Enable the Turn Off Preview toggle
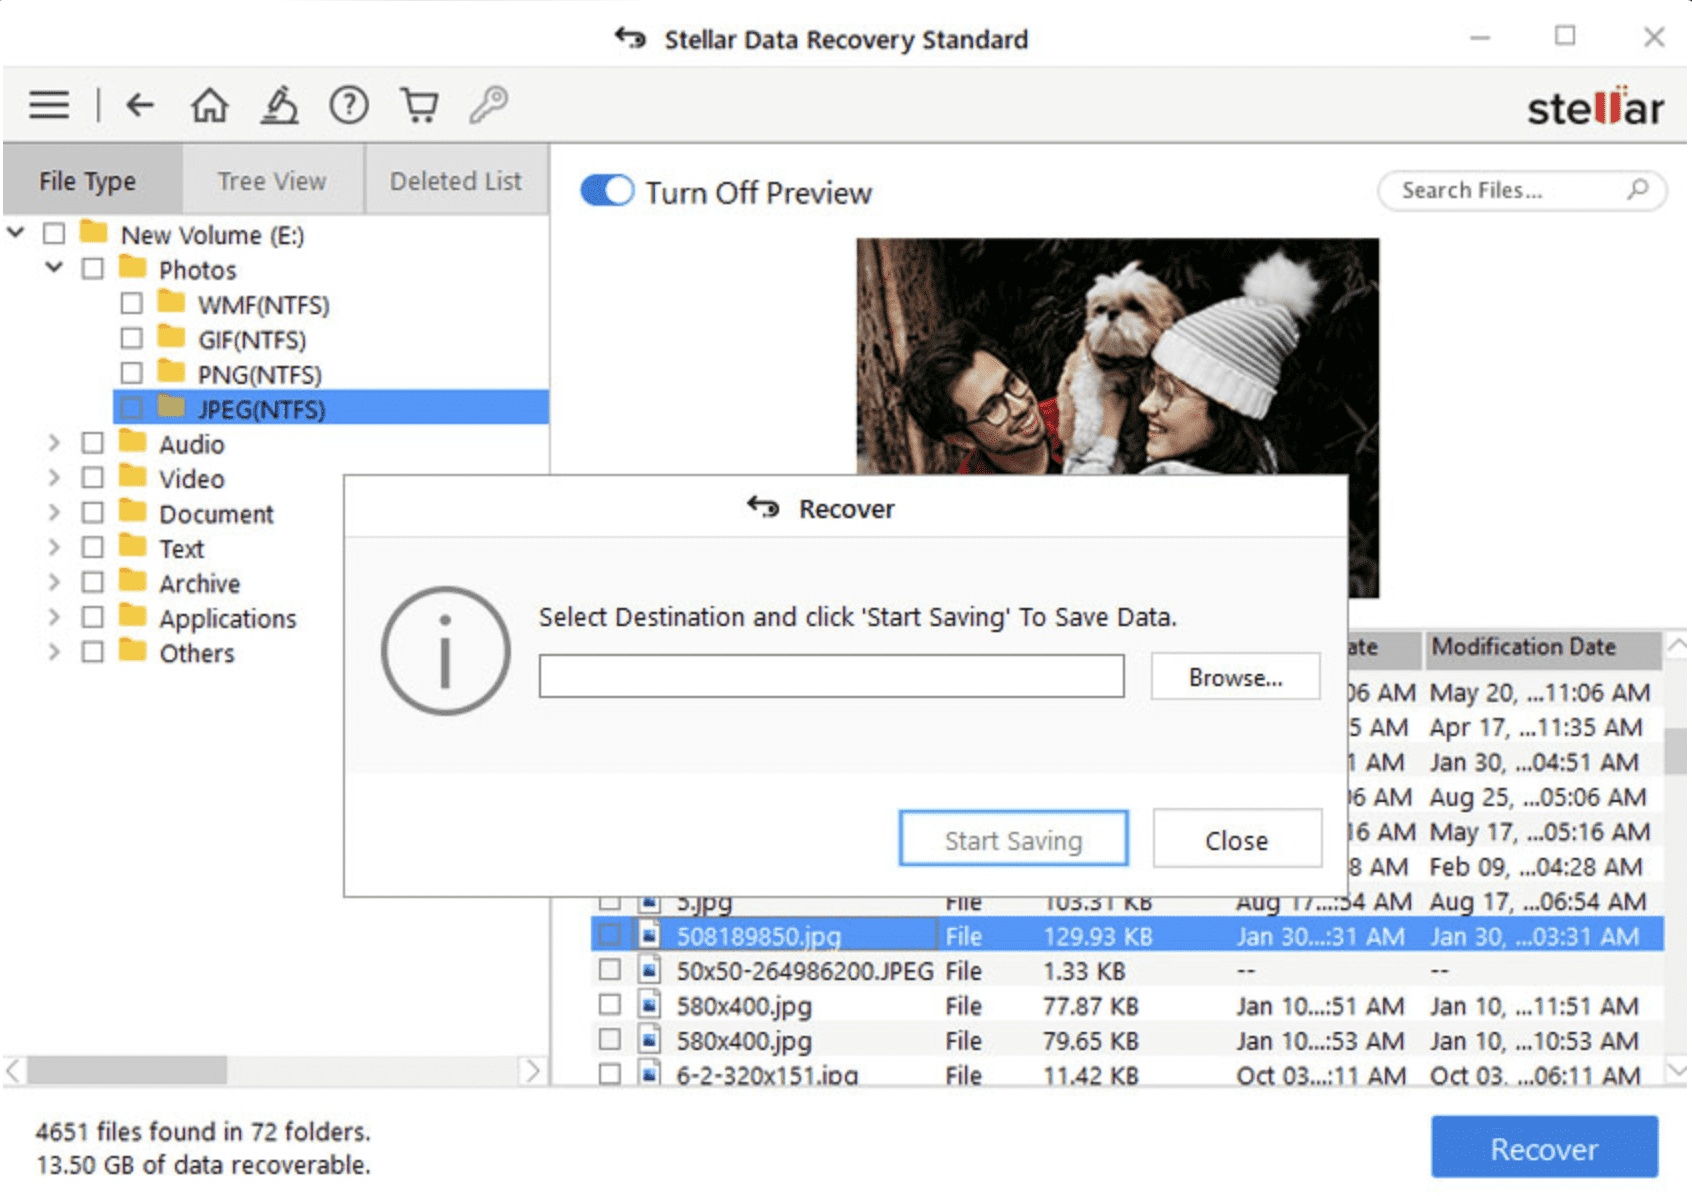The width and height of the screenshot is (1692, 1196). [606, 190]
